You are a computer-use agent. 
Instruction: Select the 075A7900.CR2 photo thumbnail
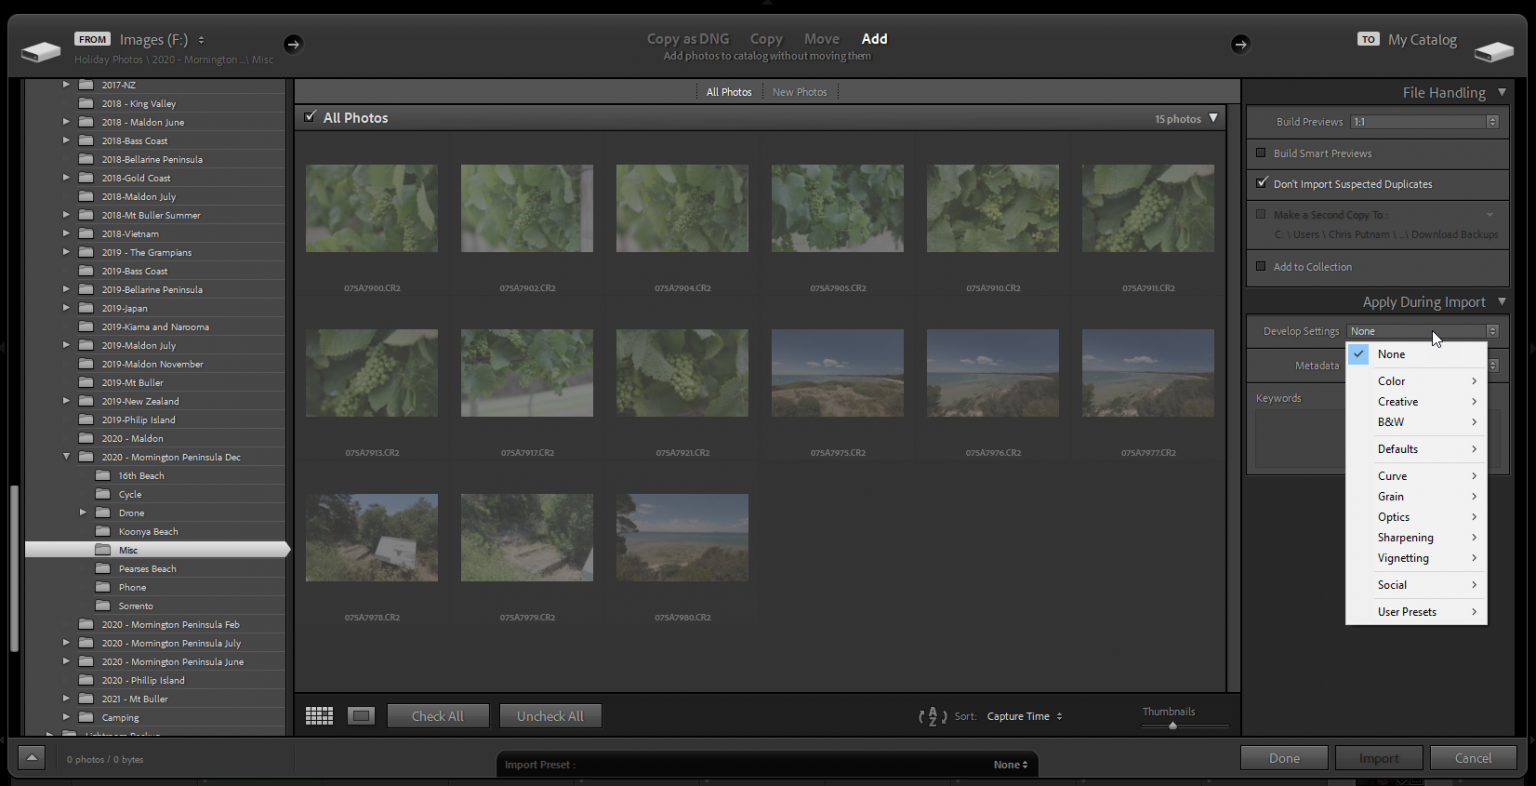tap(371, 207)
